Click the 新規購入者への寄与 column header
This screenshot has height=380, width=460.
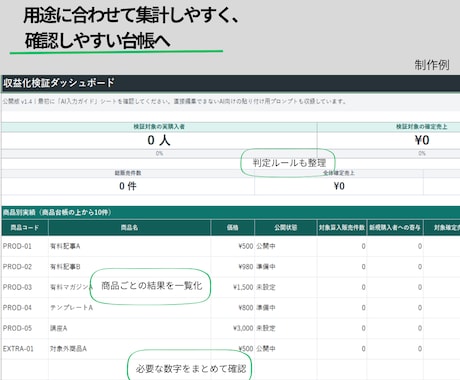pyautogui.click(x=395, y=228)
